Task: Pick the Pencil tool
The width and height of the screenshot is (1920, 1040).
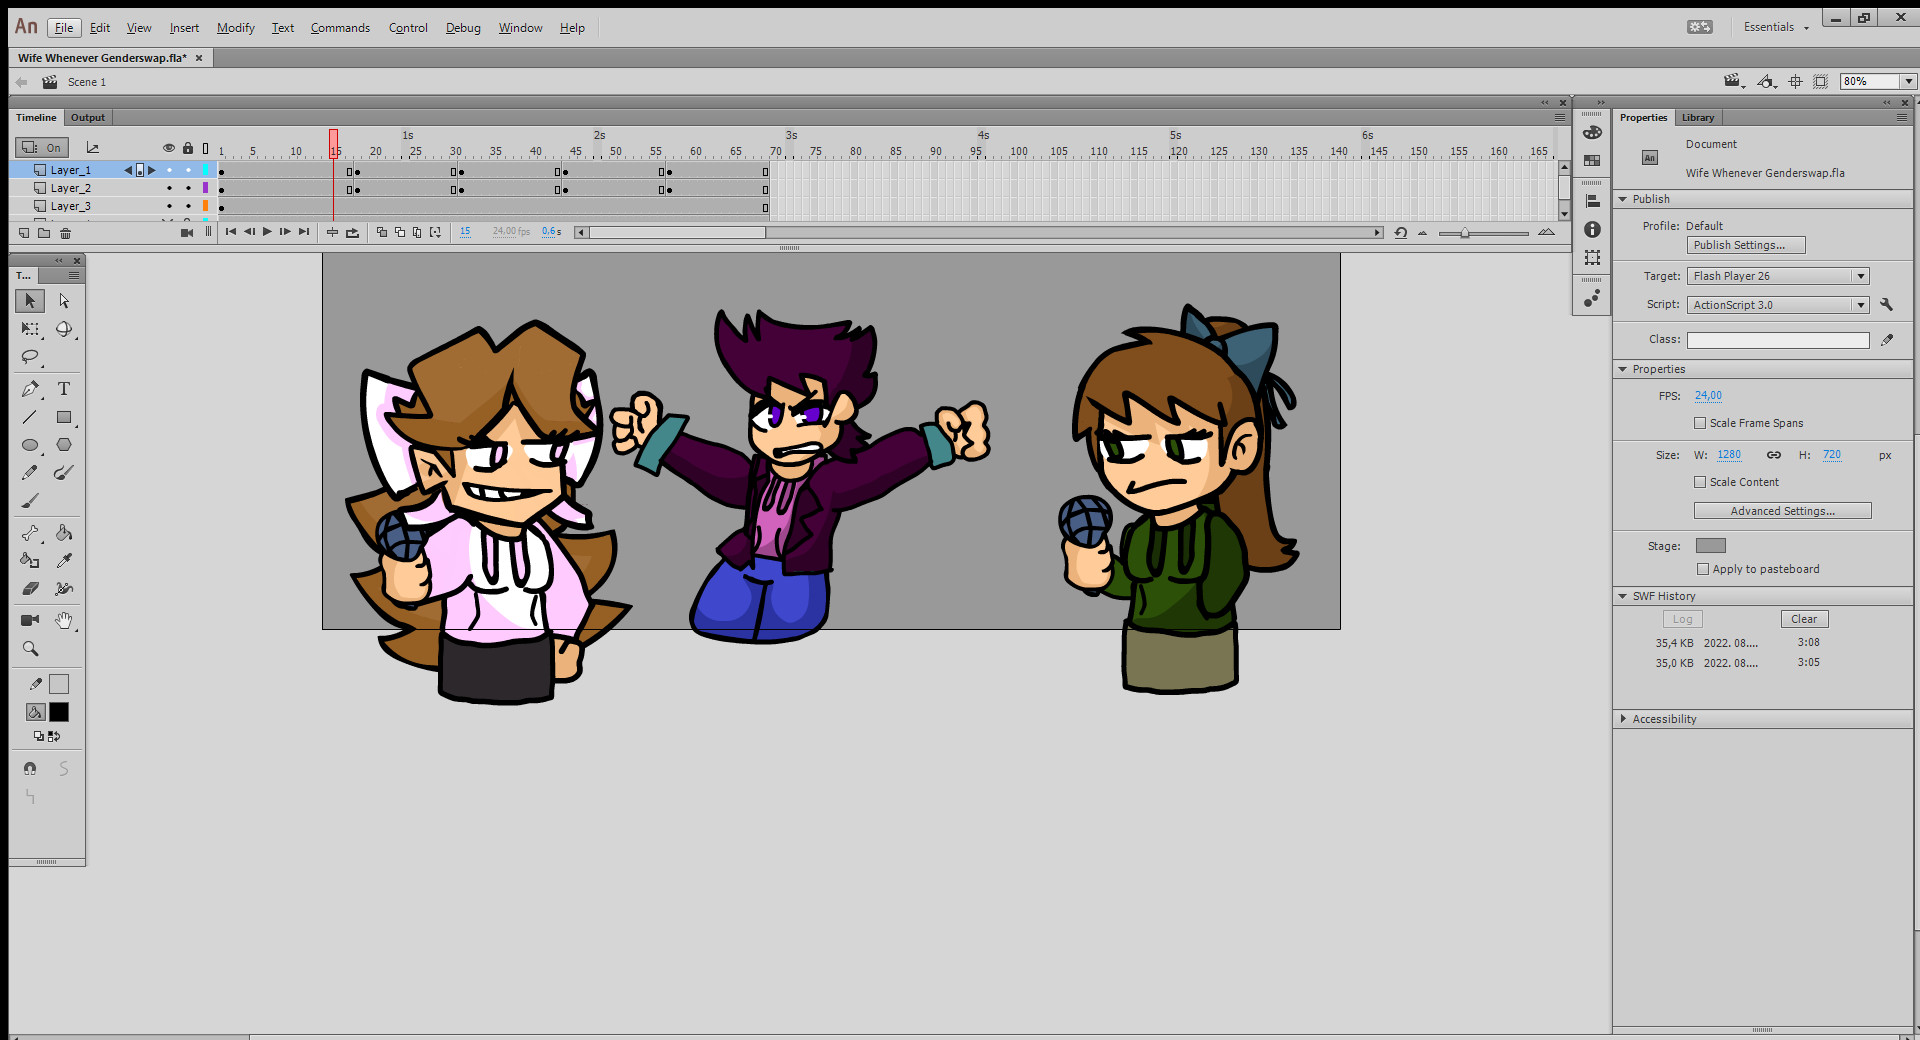Action: click(x=30, y=473)
